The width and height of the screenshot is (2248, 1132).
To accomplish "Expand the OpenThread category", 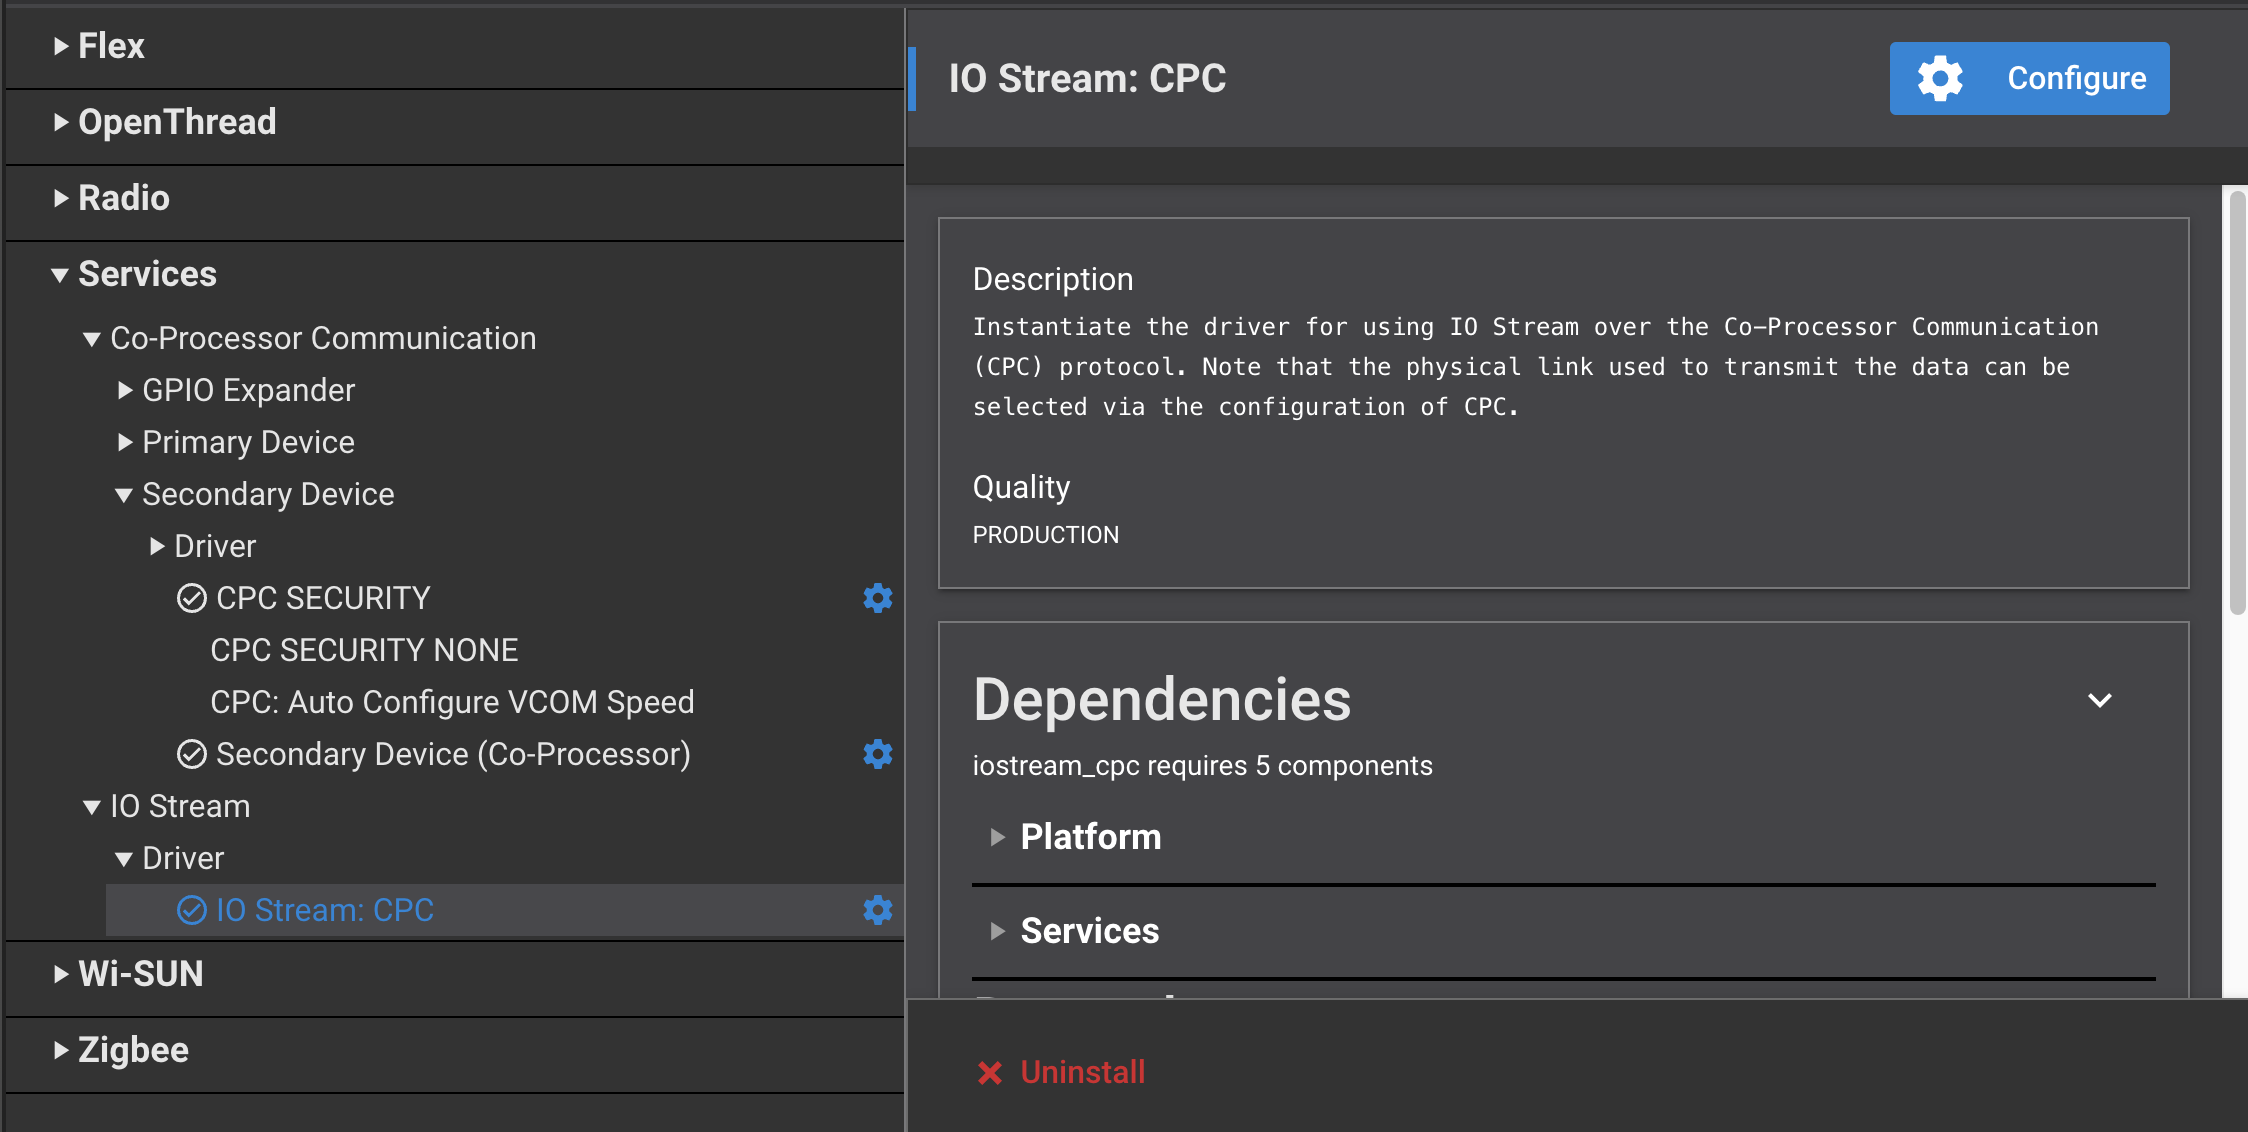I will 61,122.
